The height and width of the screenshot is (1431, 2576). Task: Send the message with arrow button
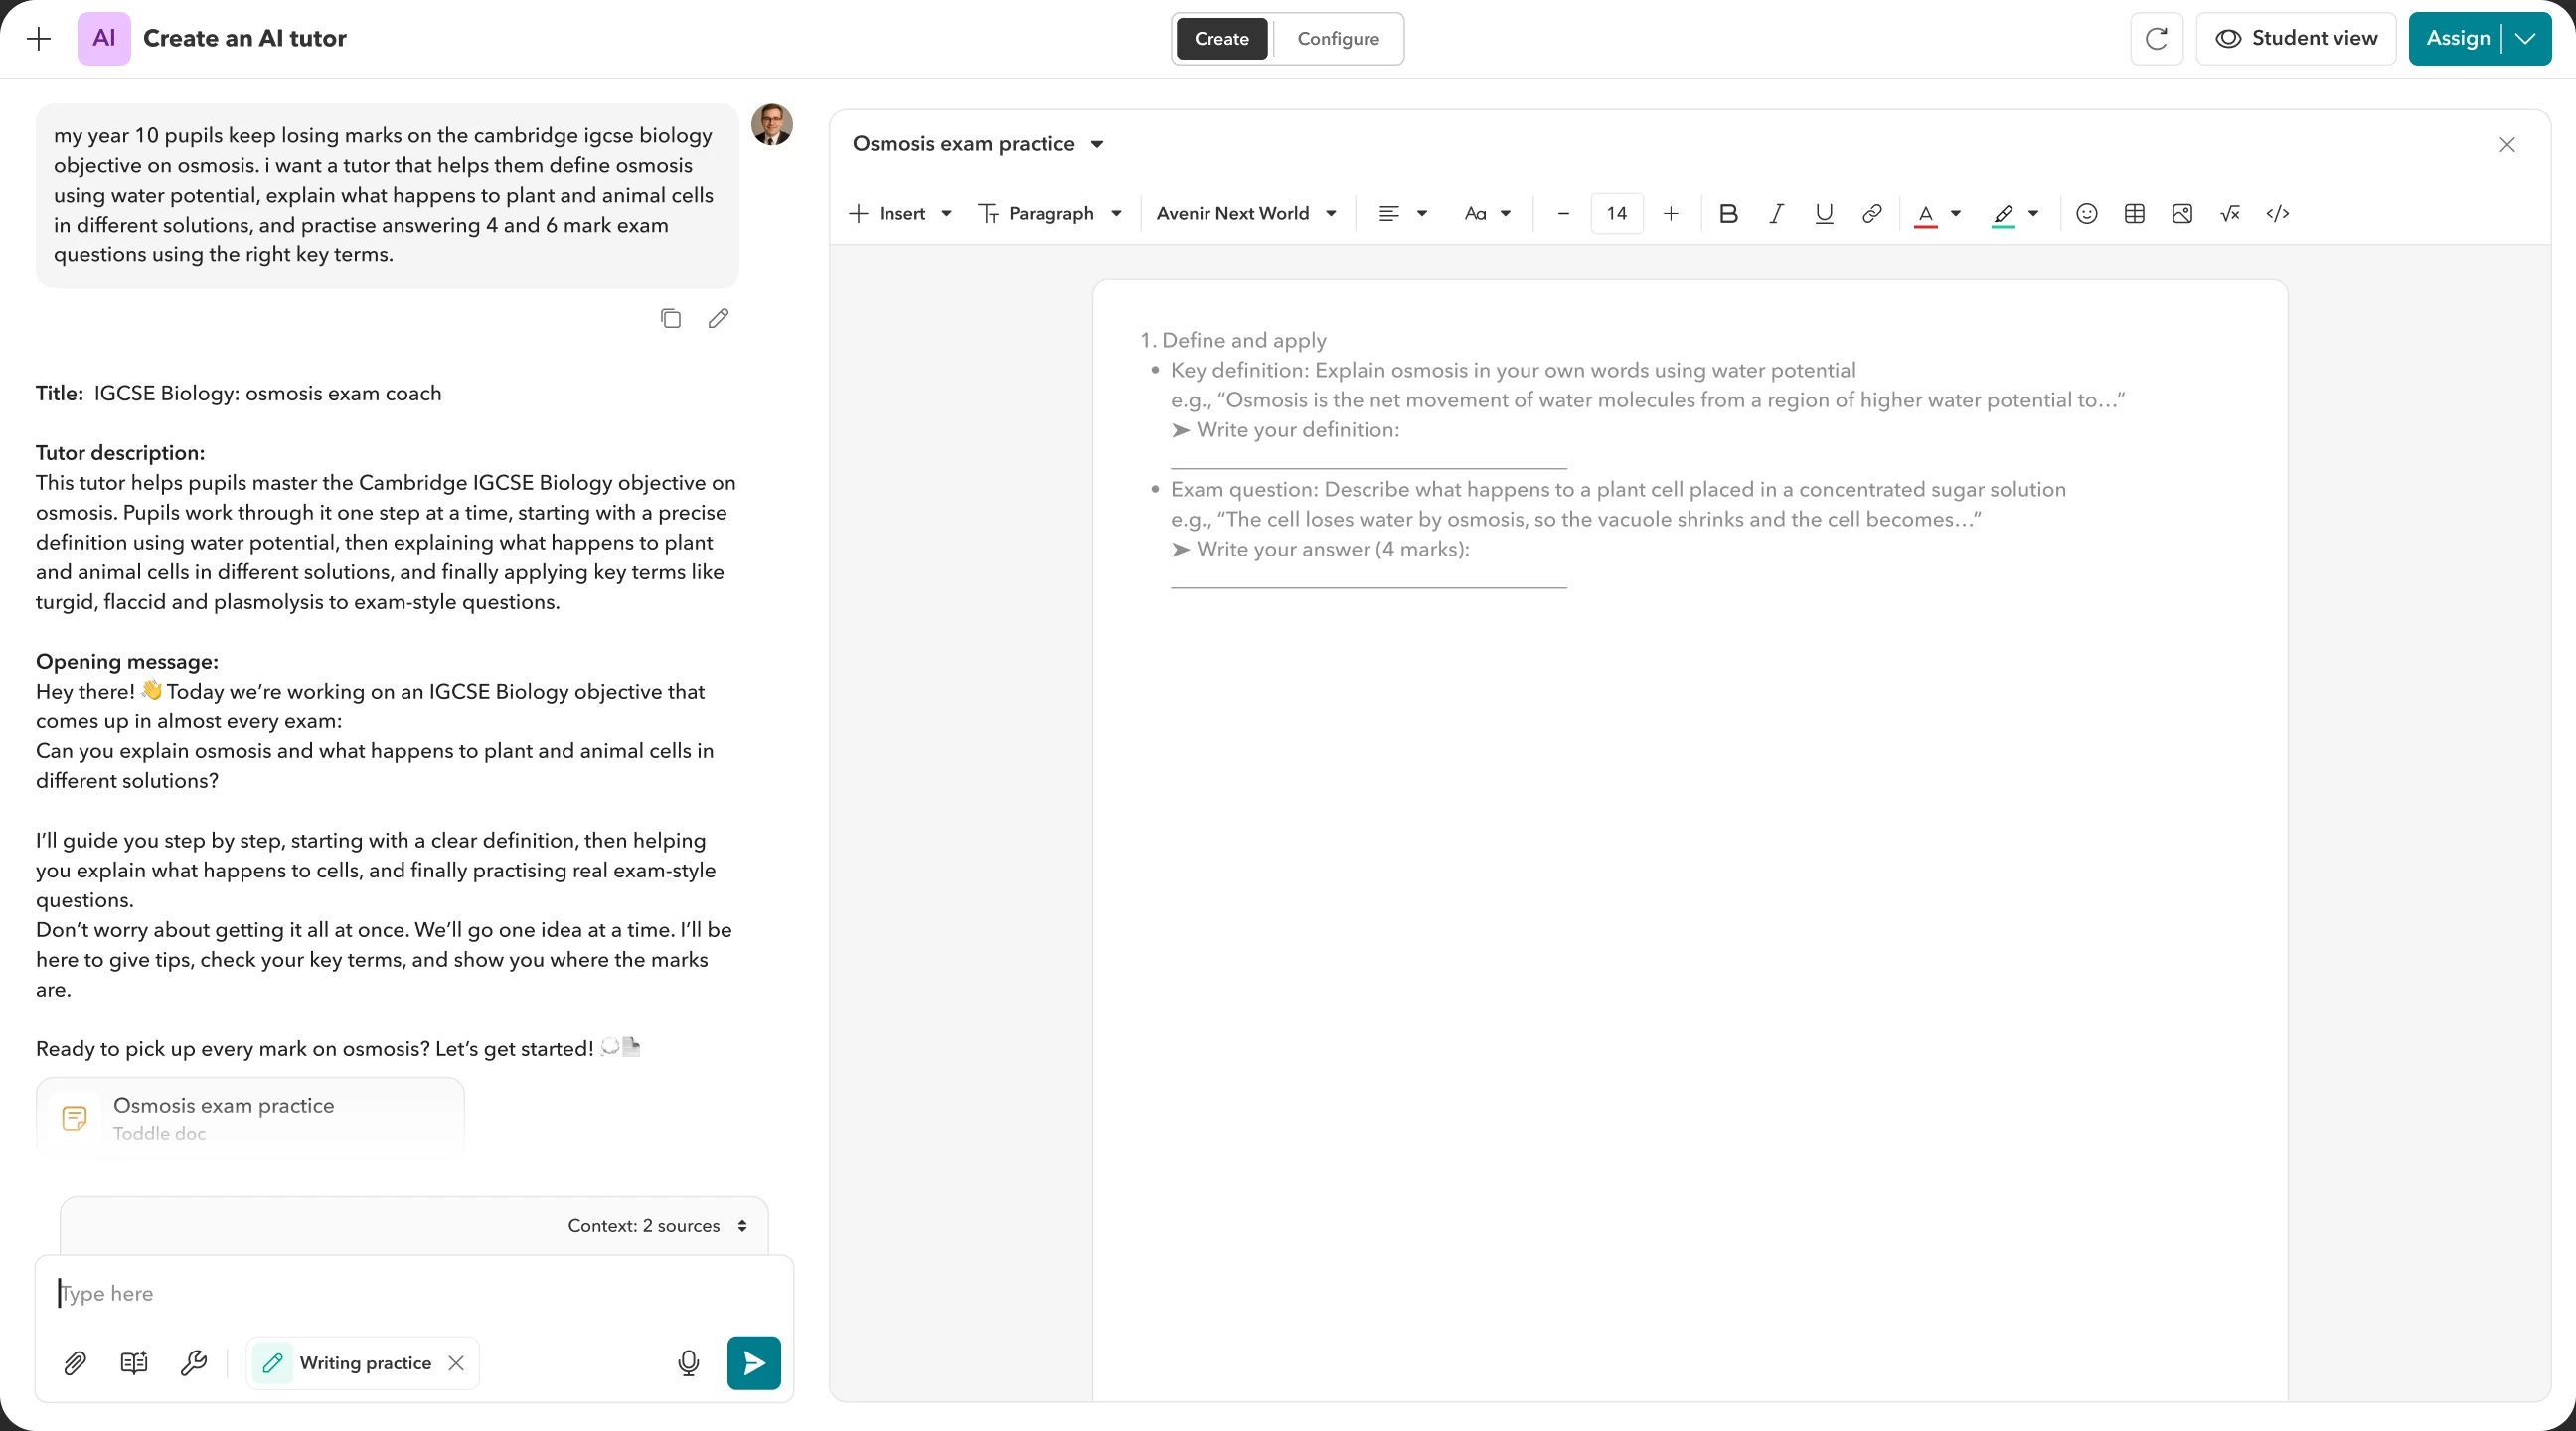point(754,1362)
